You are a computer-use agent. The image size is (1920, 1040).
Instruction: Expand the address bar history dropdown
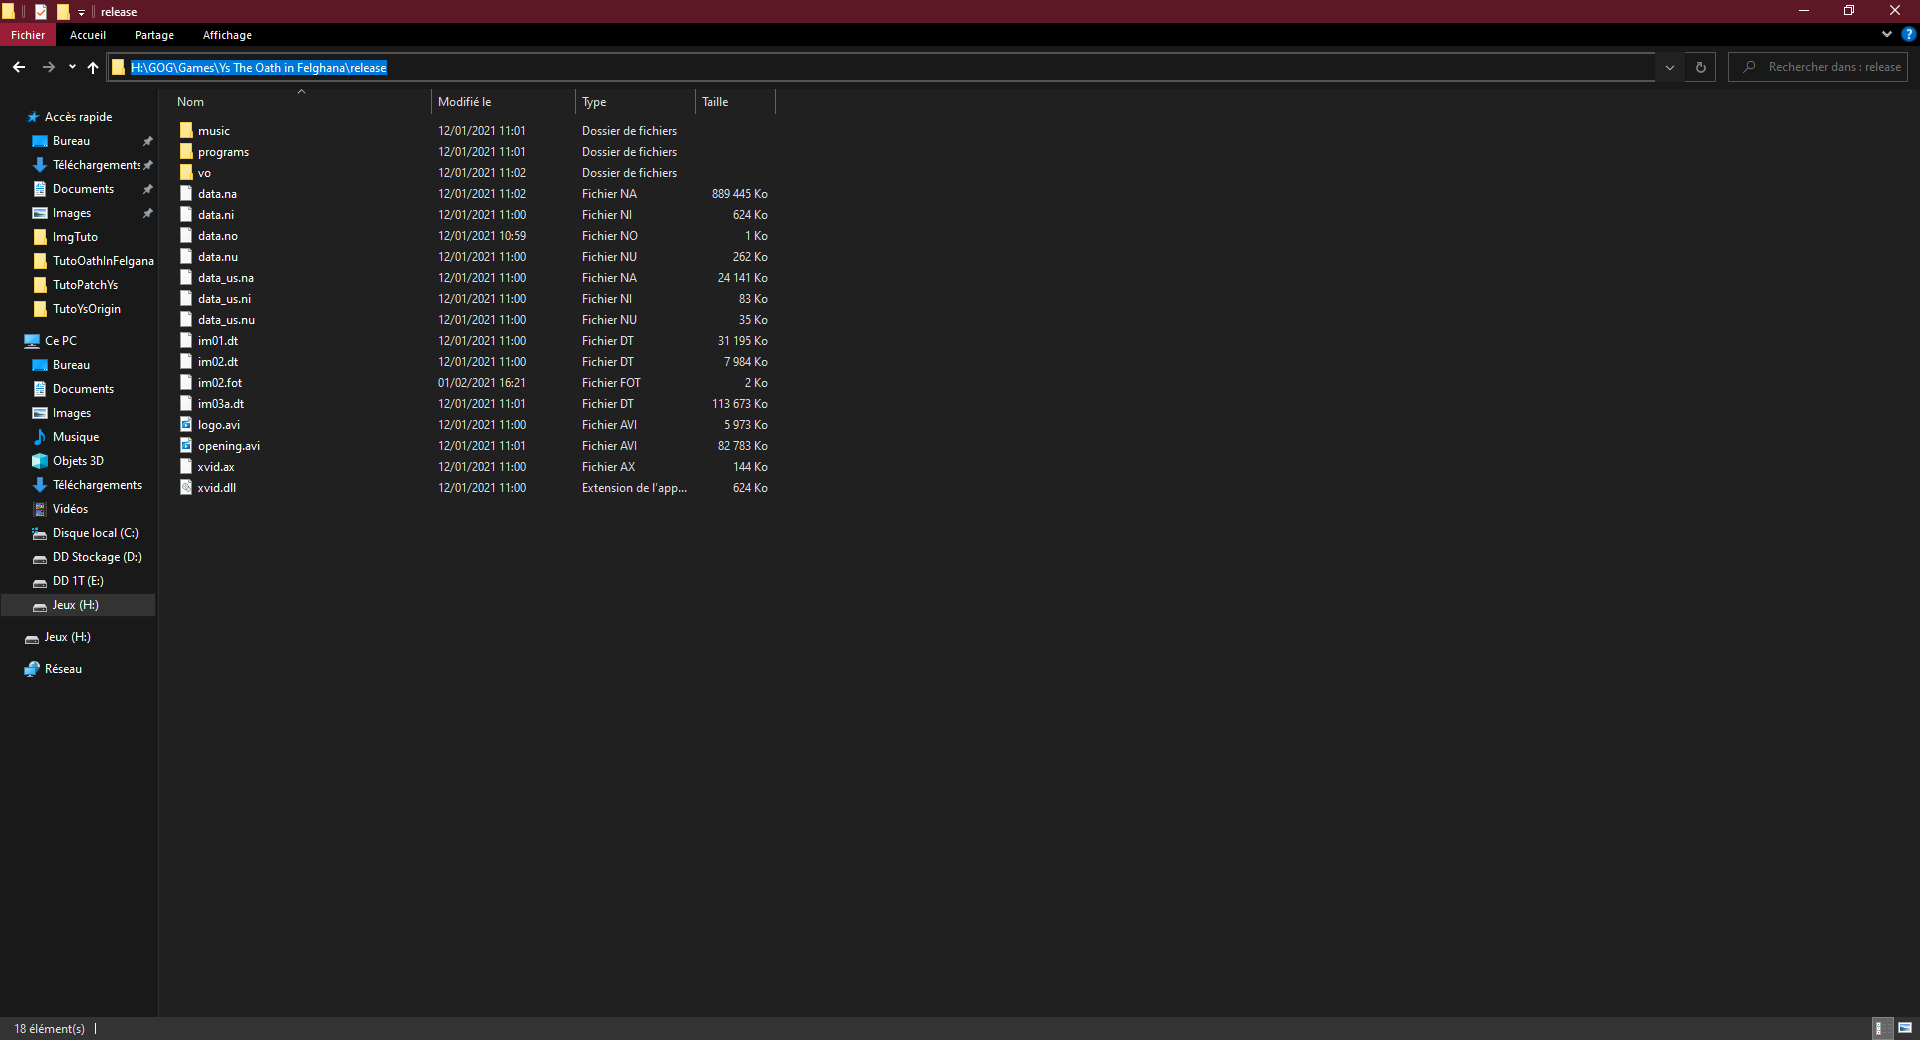(1669, 67)
